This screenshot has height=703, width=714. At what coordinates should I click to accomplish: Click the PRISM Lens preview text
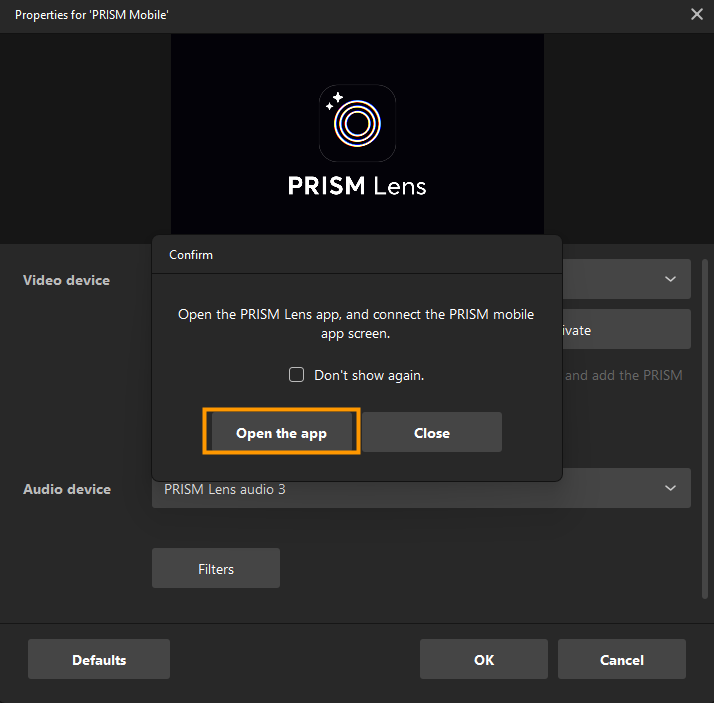pos(357,186)
